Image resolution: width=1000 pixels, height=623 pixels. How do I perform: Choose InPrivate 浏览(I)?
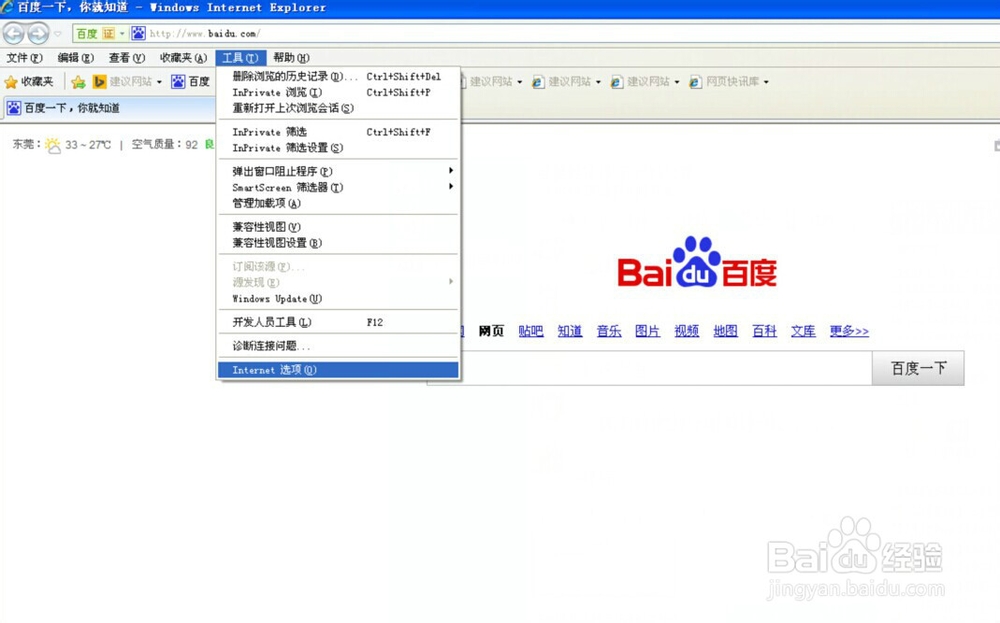pyautogui.click(x=337, y=92)
